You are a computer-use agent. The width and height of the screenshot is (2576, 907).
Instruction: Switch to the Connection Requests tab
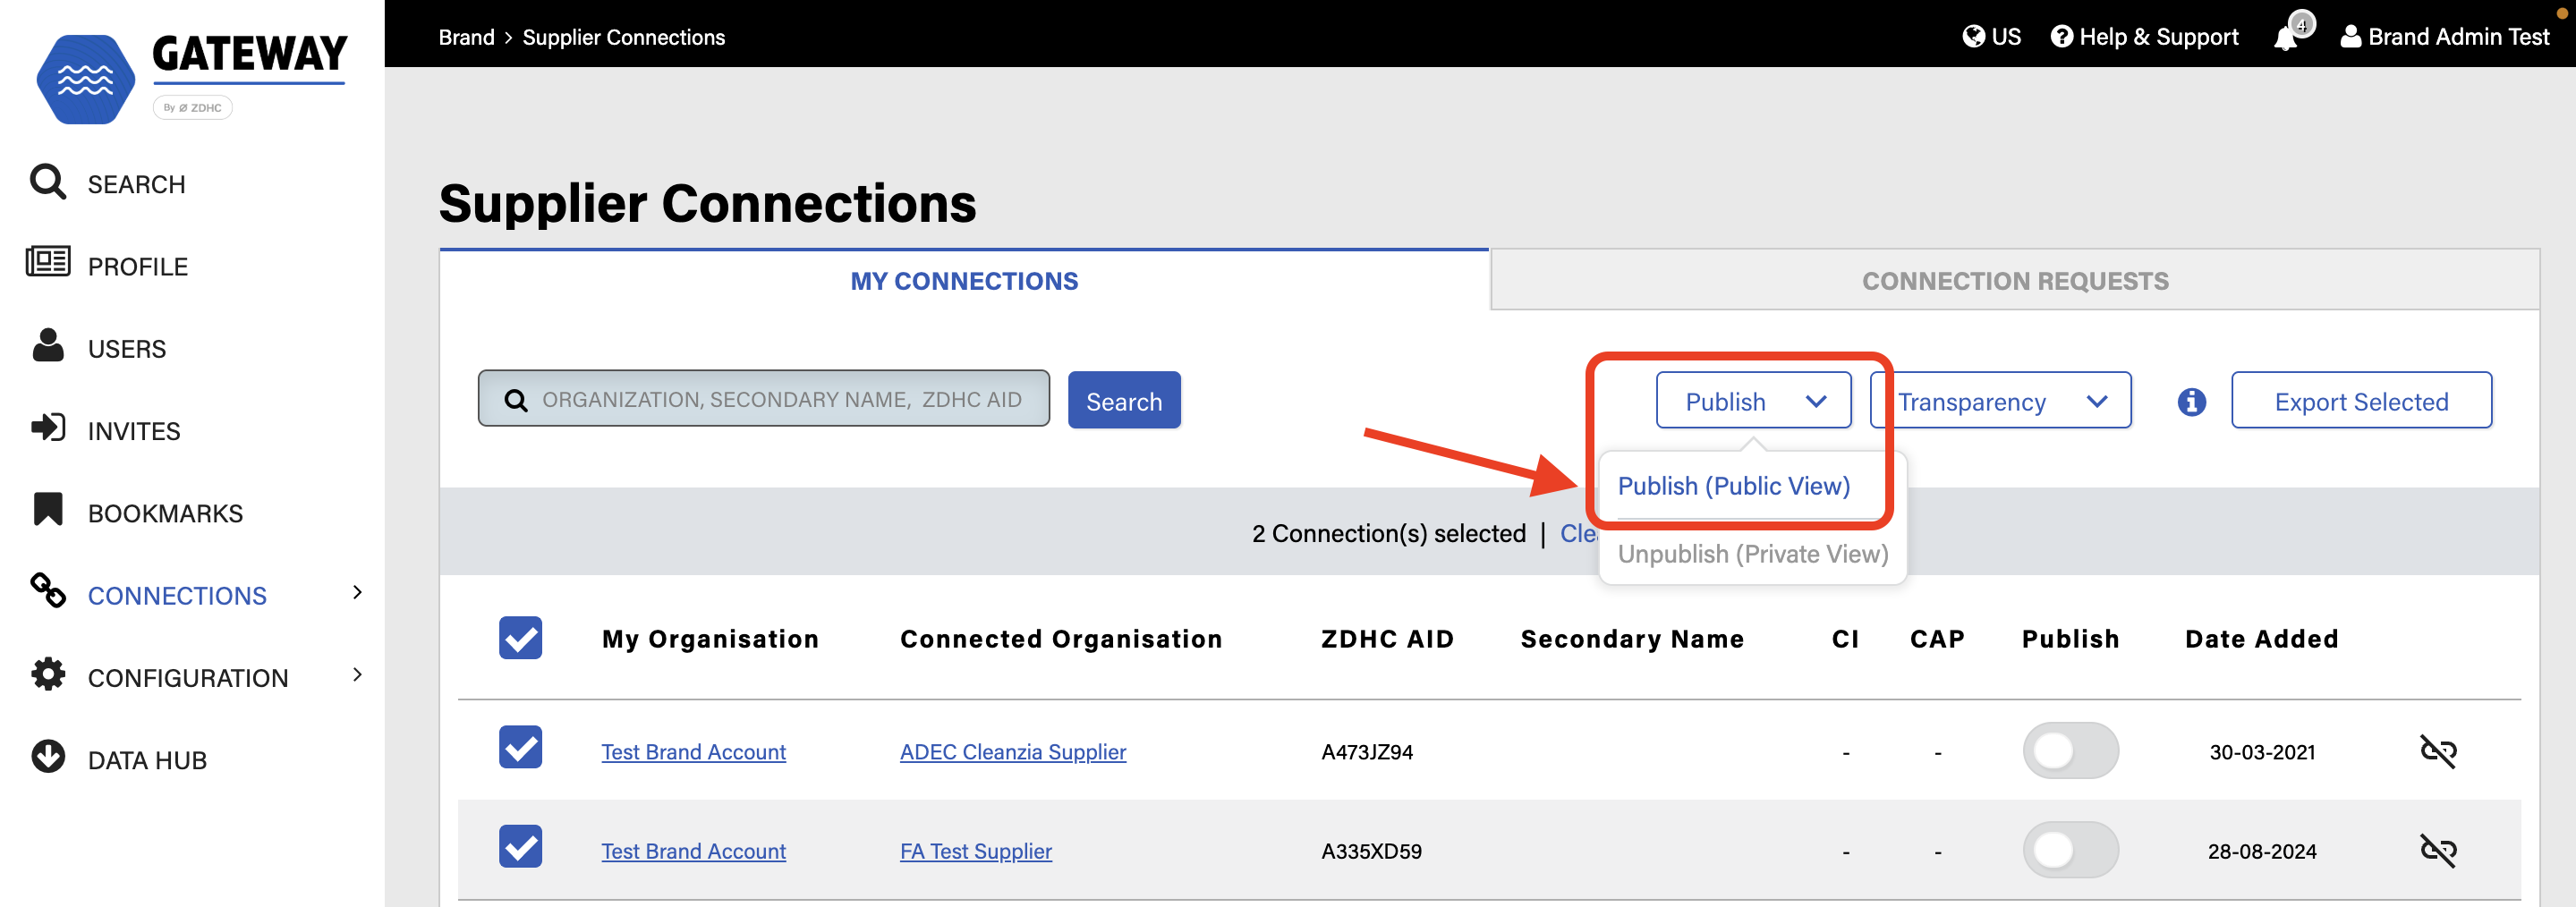[x=2014, y=281]
